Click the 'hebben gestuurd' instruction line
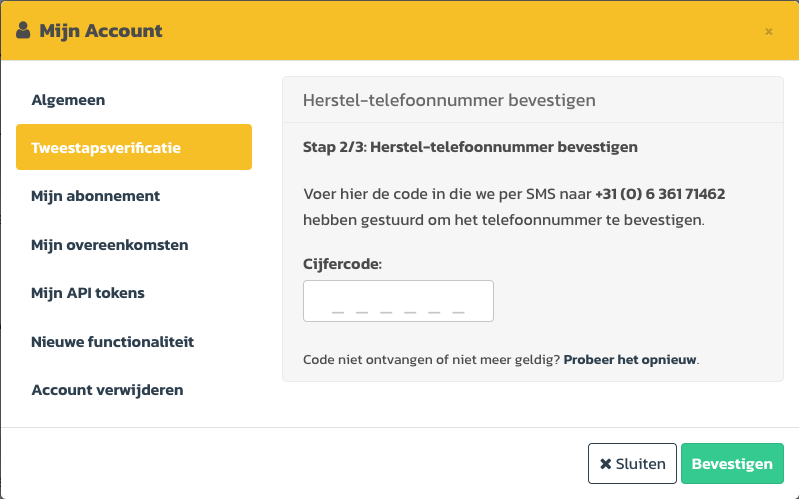 click(x=503, y=220)
